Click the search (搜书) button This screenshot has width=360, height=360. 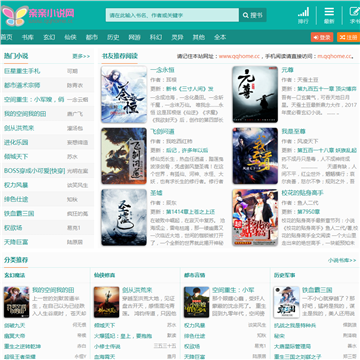click(x=253, y=15)
